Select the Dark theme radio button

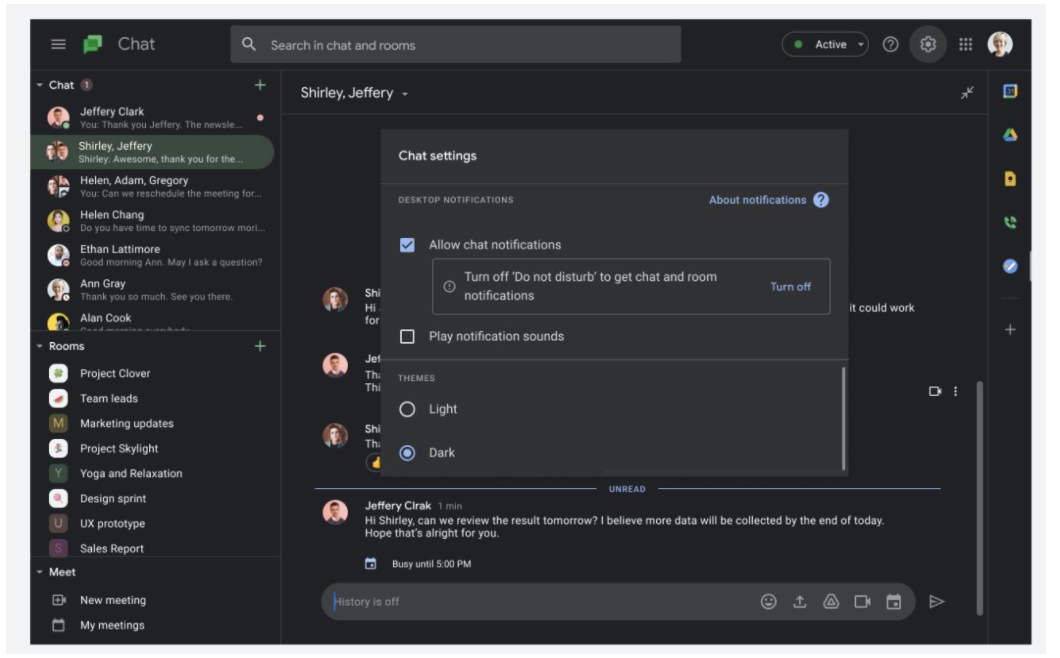point(407,453)
